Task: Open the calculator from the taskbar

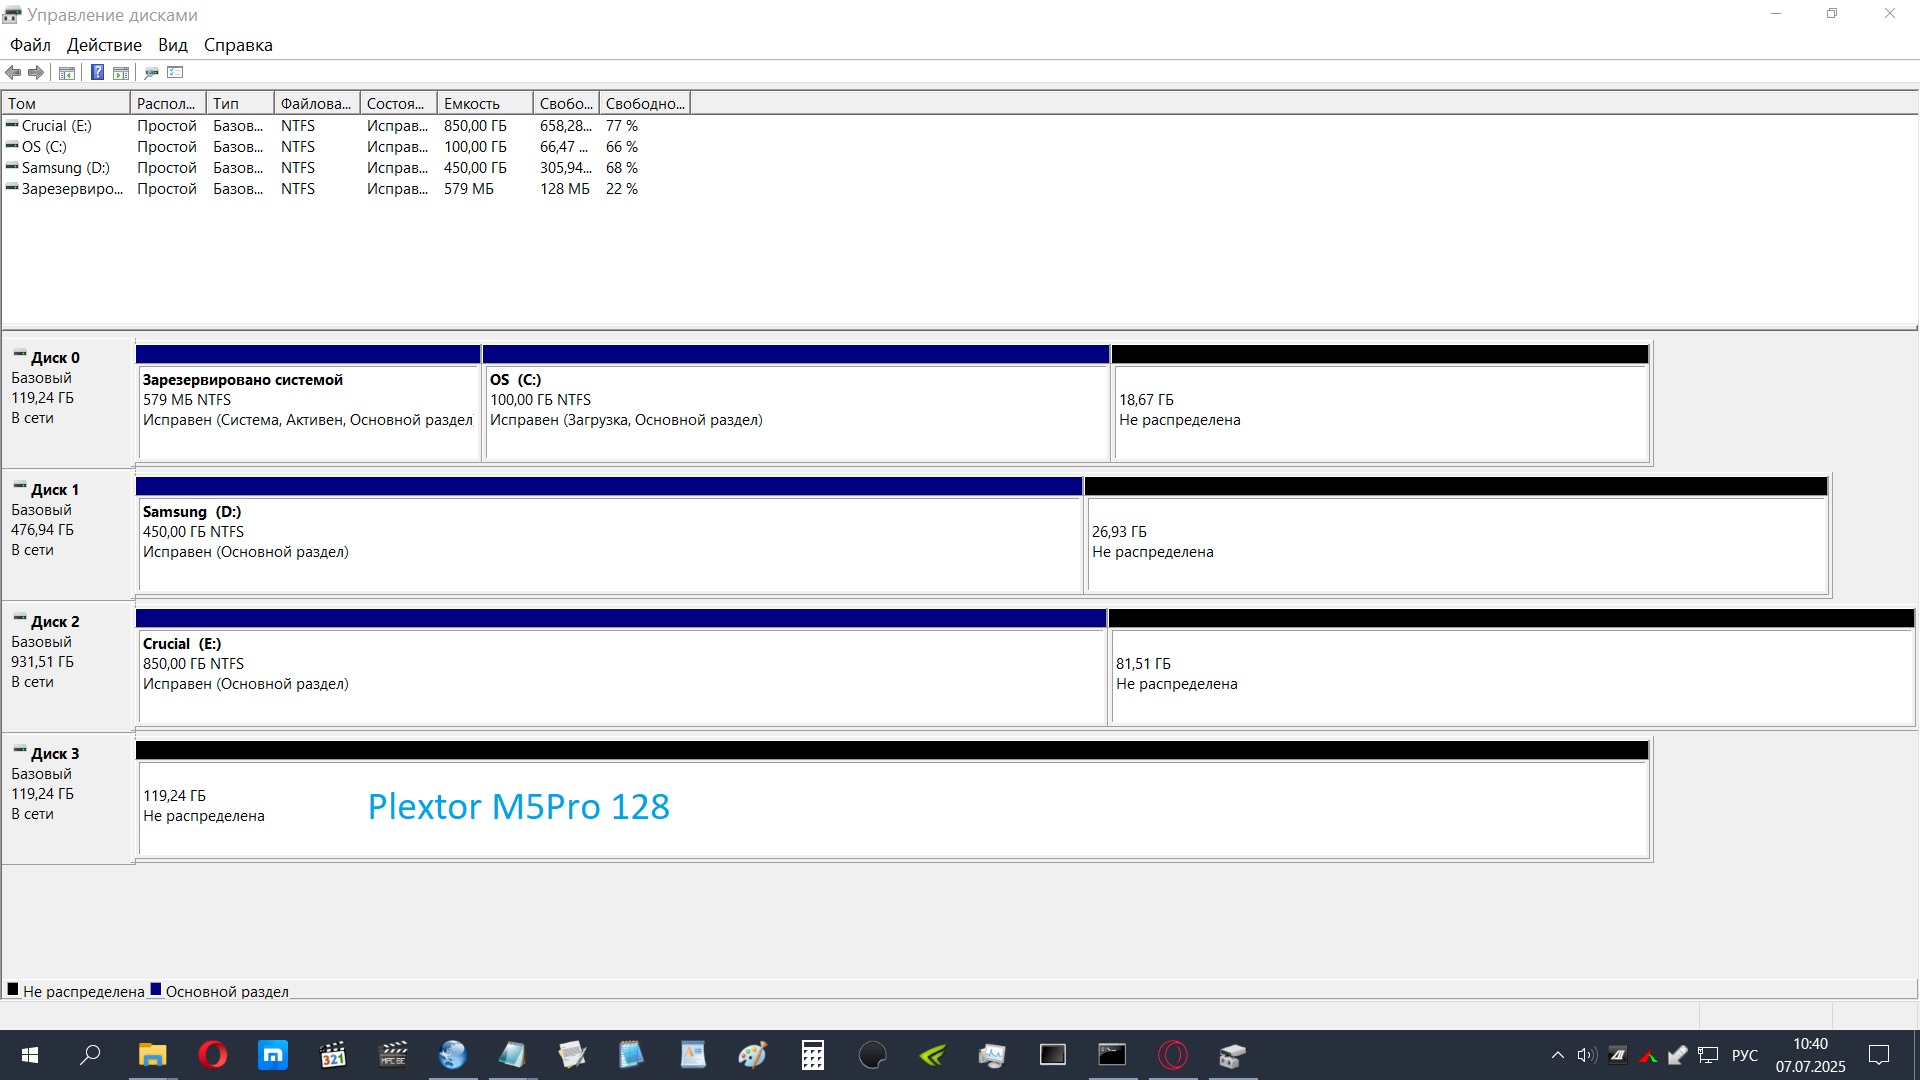Action: click(x=812, y=1055)
